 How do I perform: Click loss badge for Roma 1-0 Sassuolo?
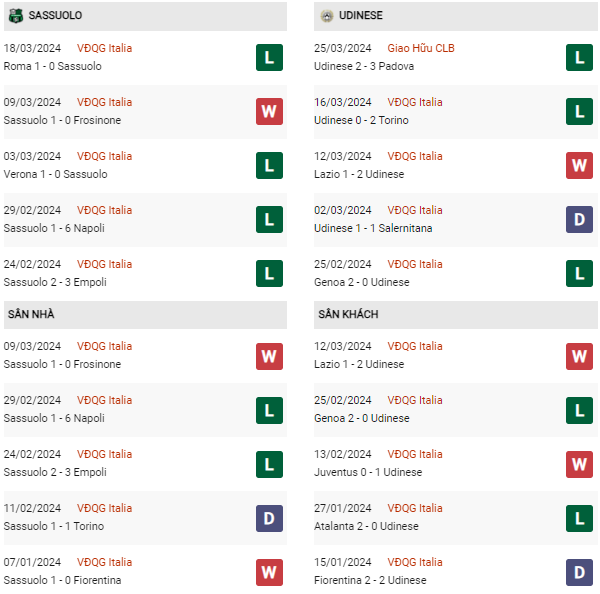(268, 57)
